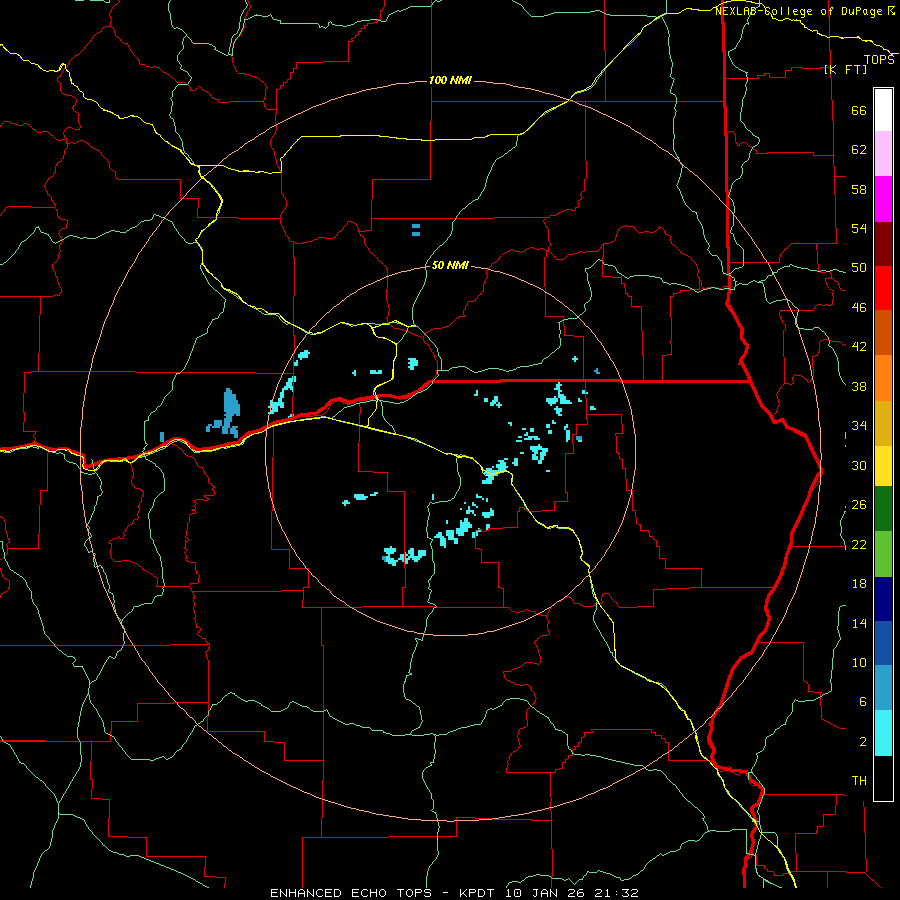Click the light green legend swatch
The width and height of the screenshot is (900, 900).
pos(883,554)
